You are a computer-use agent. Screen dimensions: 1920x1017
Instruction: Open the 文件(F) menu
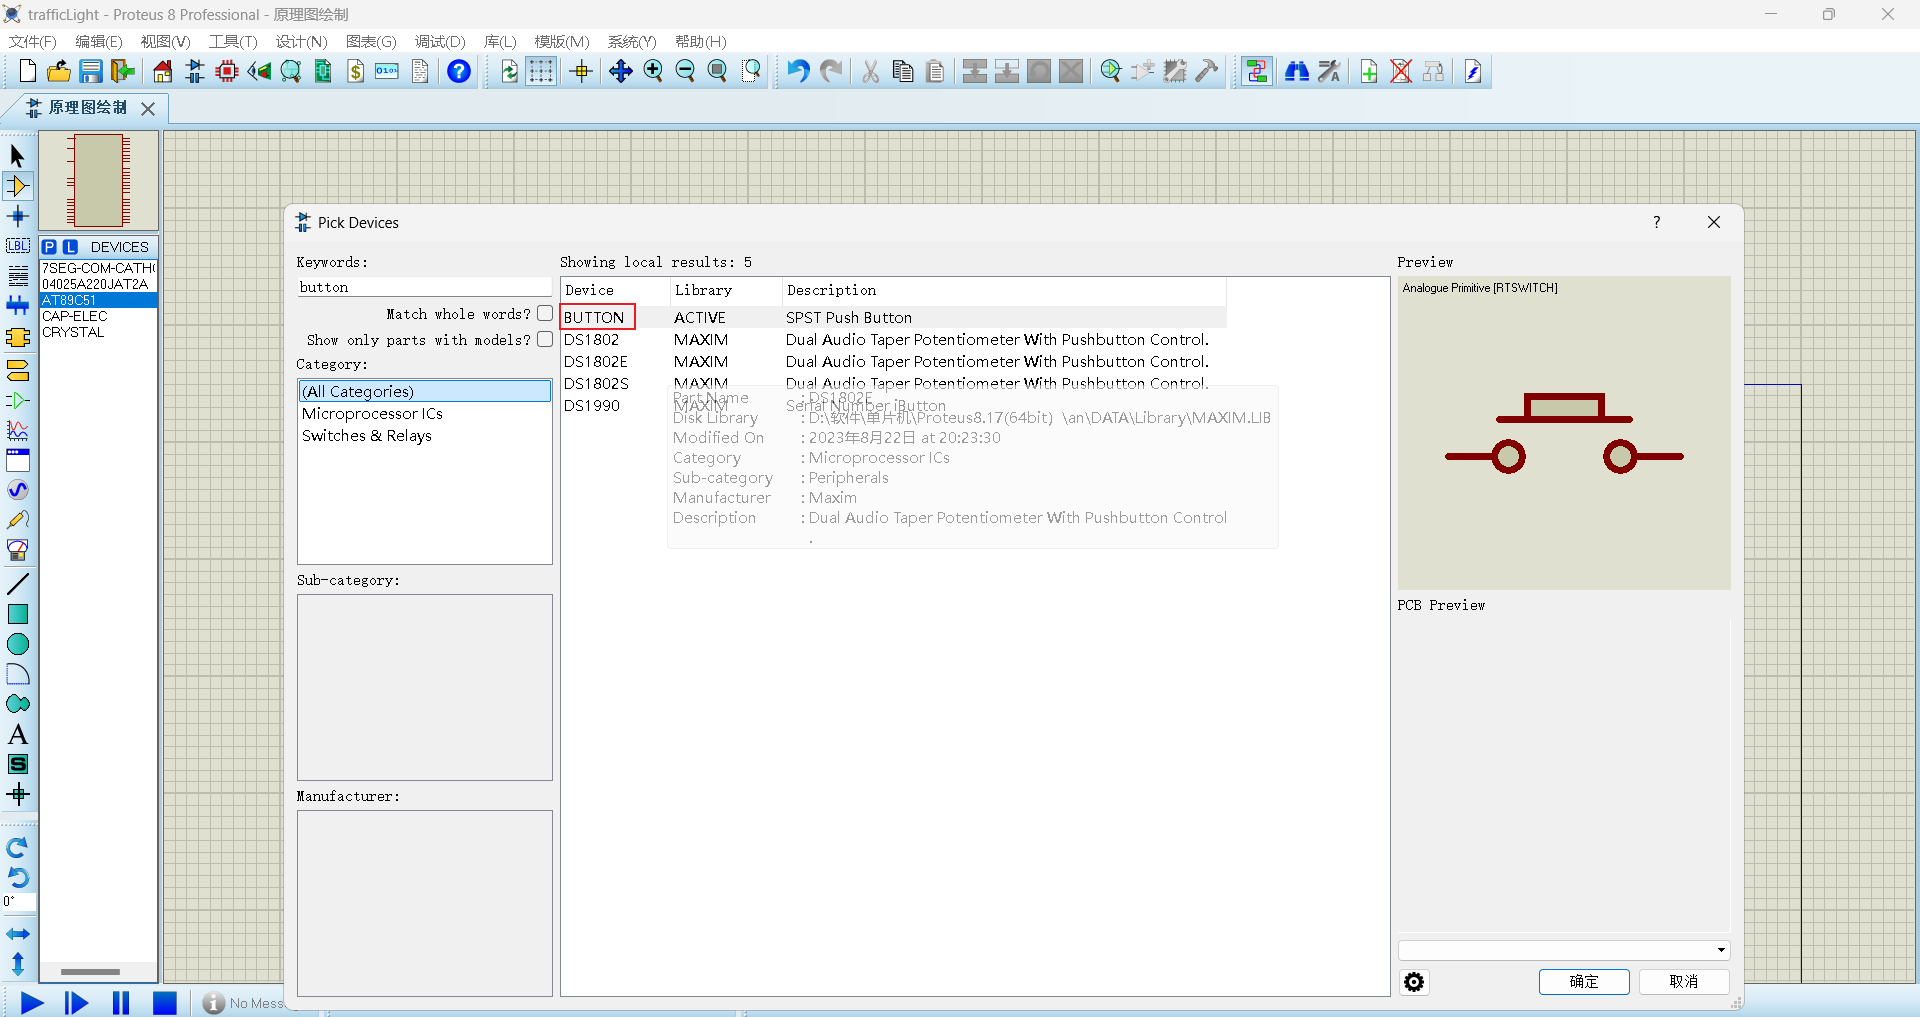pos(33,42)
